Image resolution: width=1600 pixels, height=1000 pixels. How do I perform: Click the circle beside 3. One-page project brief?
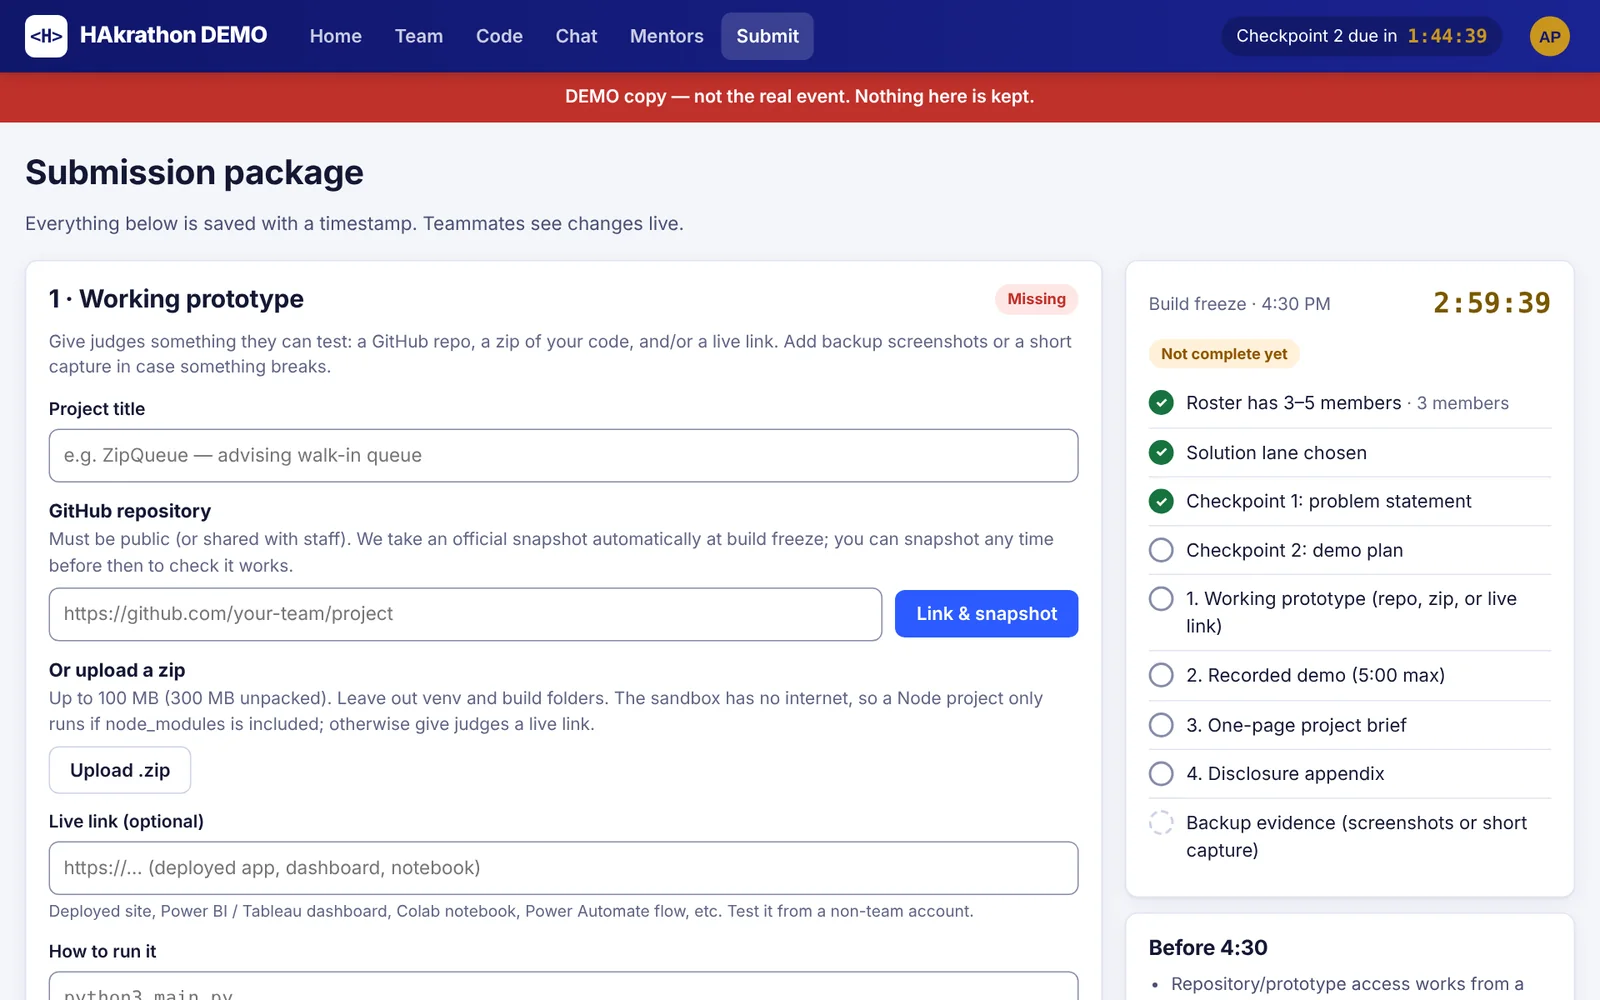(x=1161, y=725)
